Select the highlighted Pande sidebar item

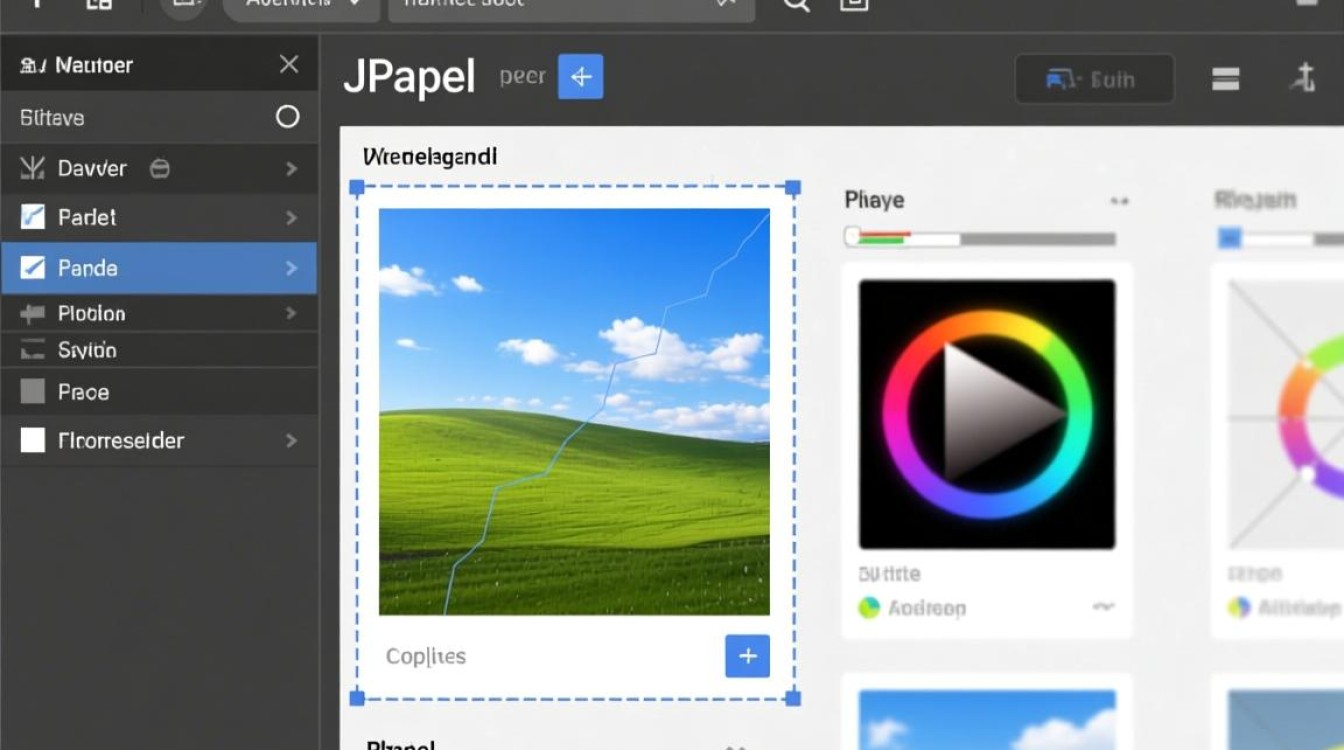(158, 268)
